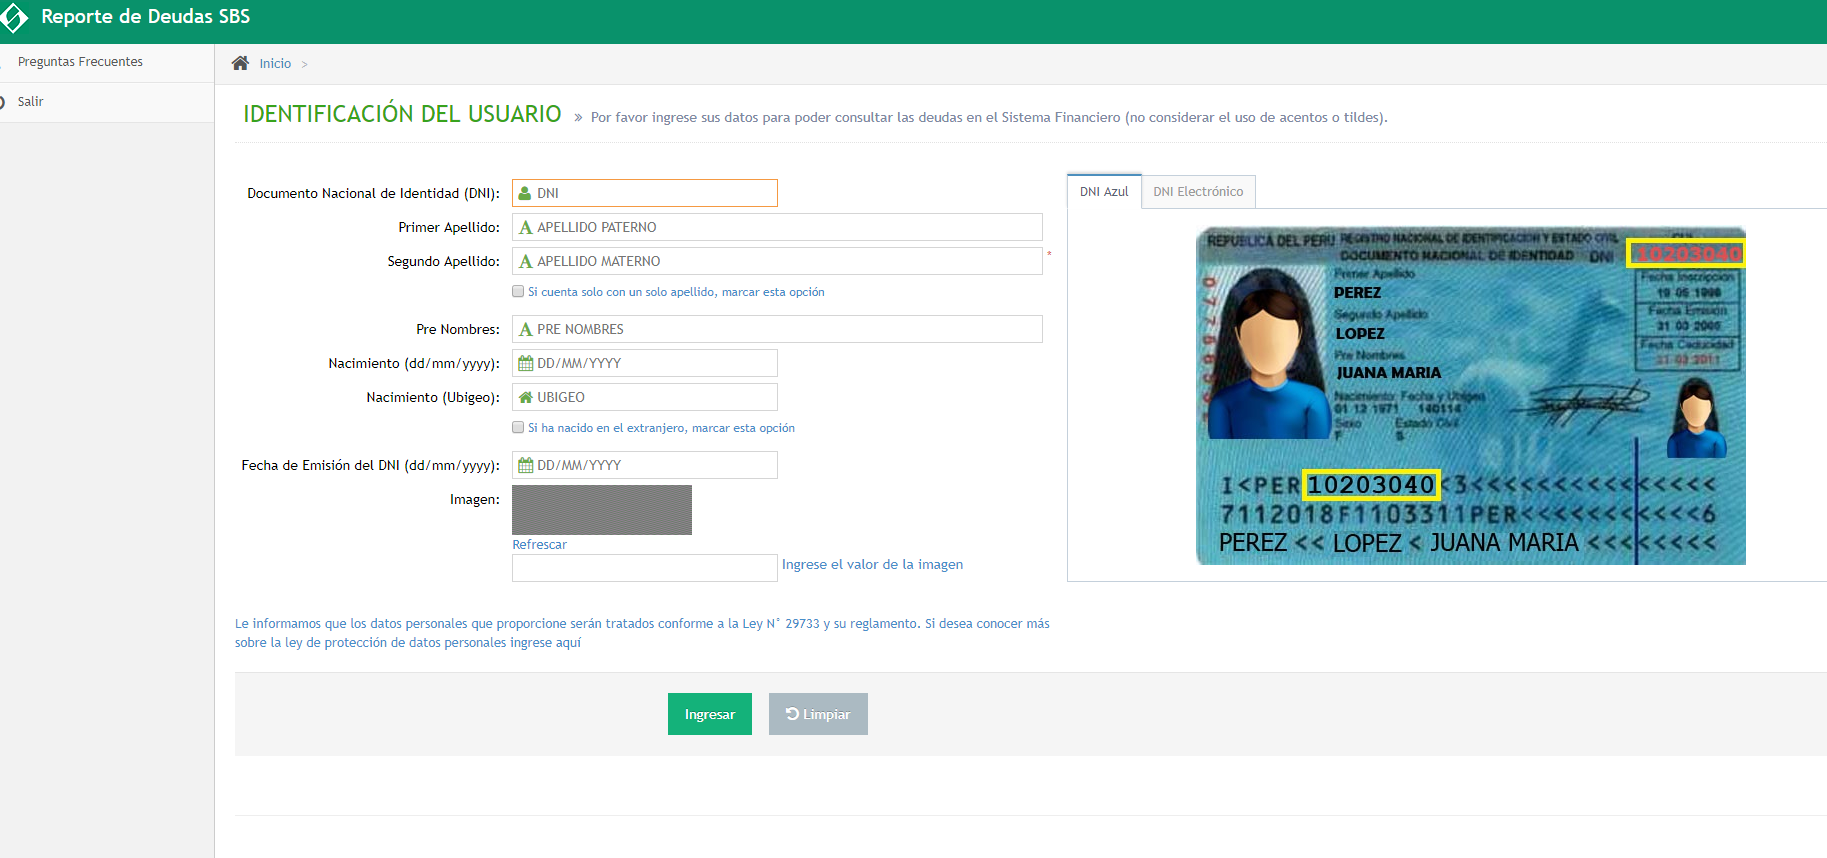Focus the Apellido Materno input field
The width and height of the screenshot is (1827, 858).
777,261
